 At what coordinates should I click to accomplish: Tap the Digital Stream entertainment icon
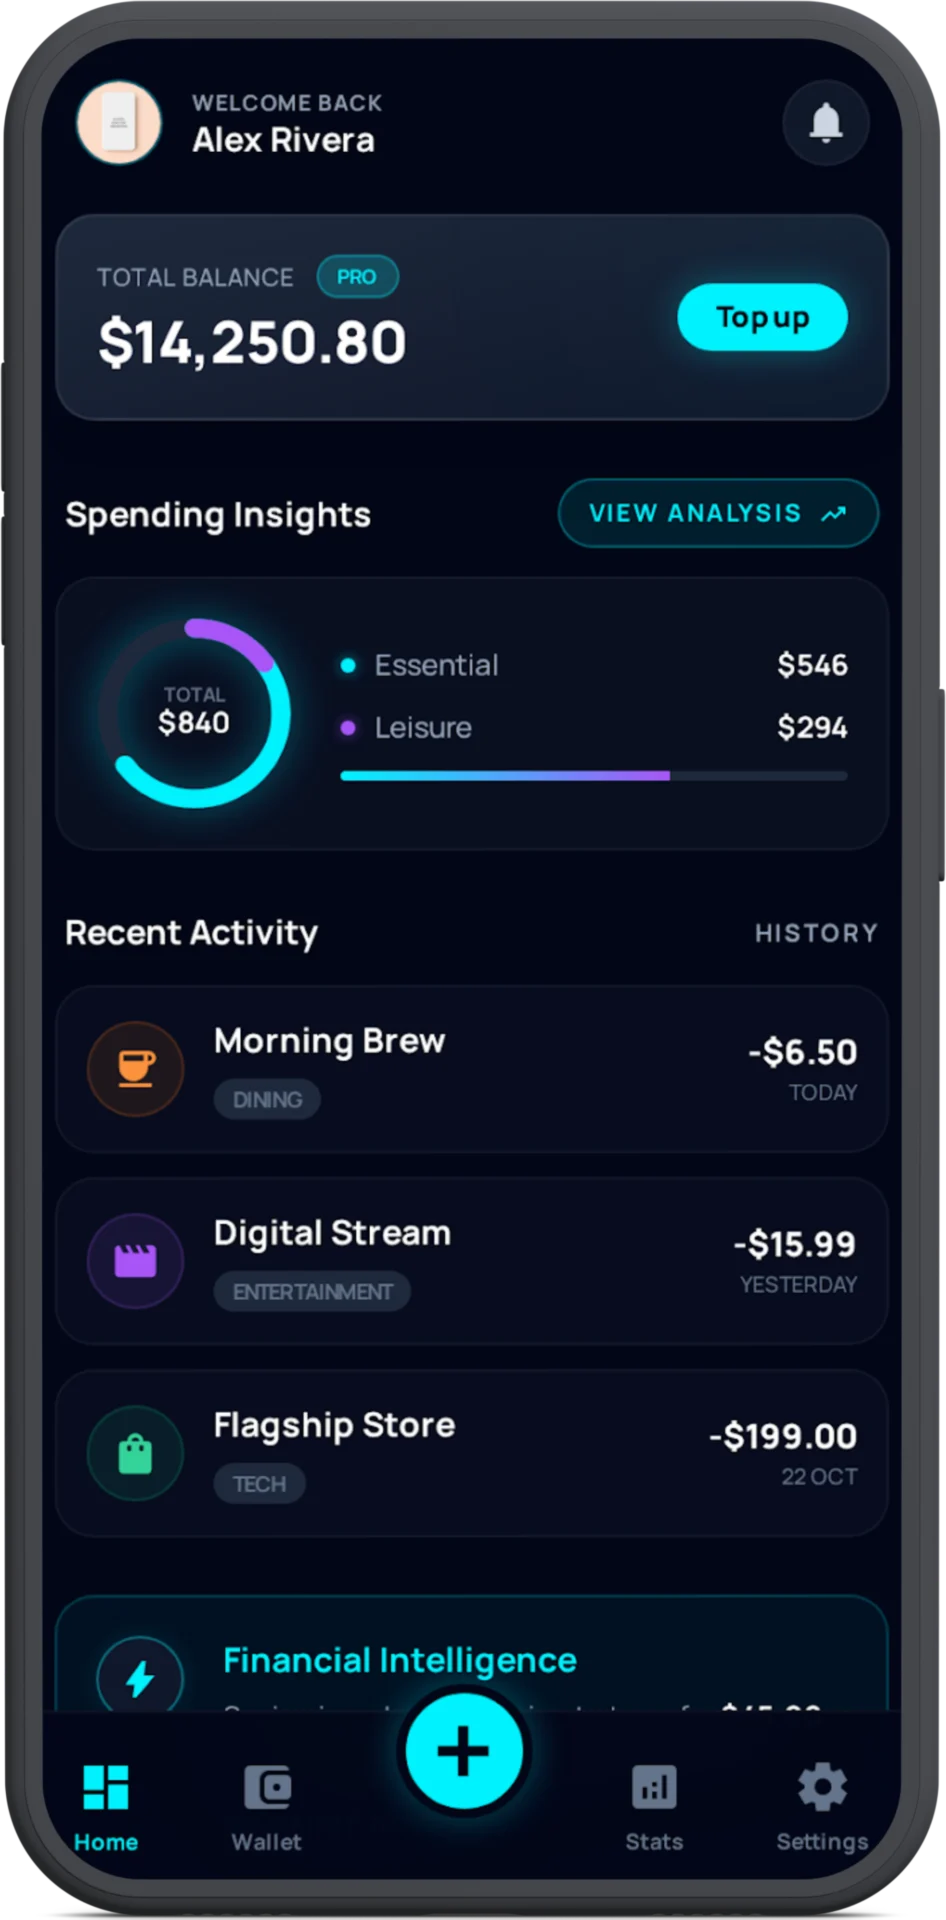[x=135, y=1260]
